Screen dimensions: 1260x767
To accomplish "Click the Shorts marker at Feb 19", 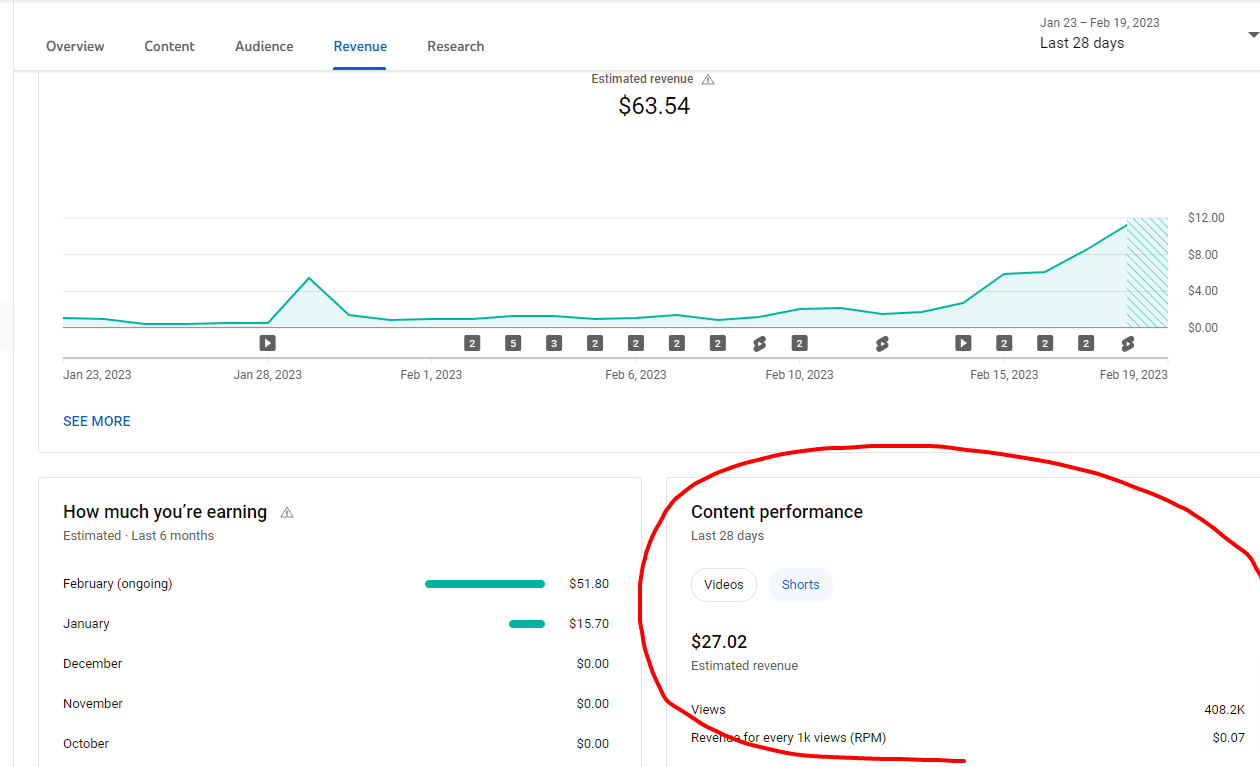I will 1127,343.
